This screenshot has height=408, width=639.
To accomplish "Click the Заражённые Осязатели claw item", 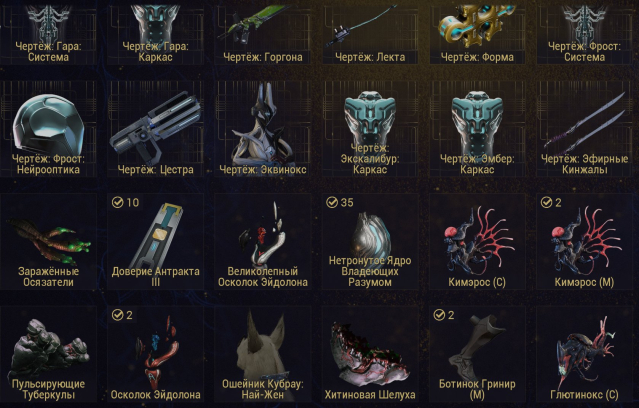I will point(48,241).
